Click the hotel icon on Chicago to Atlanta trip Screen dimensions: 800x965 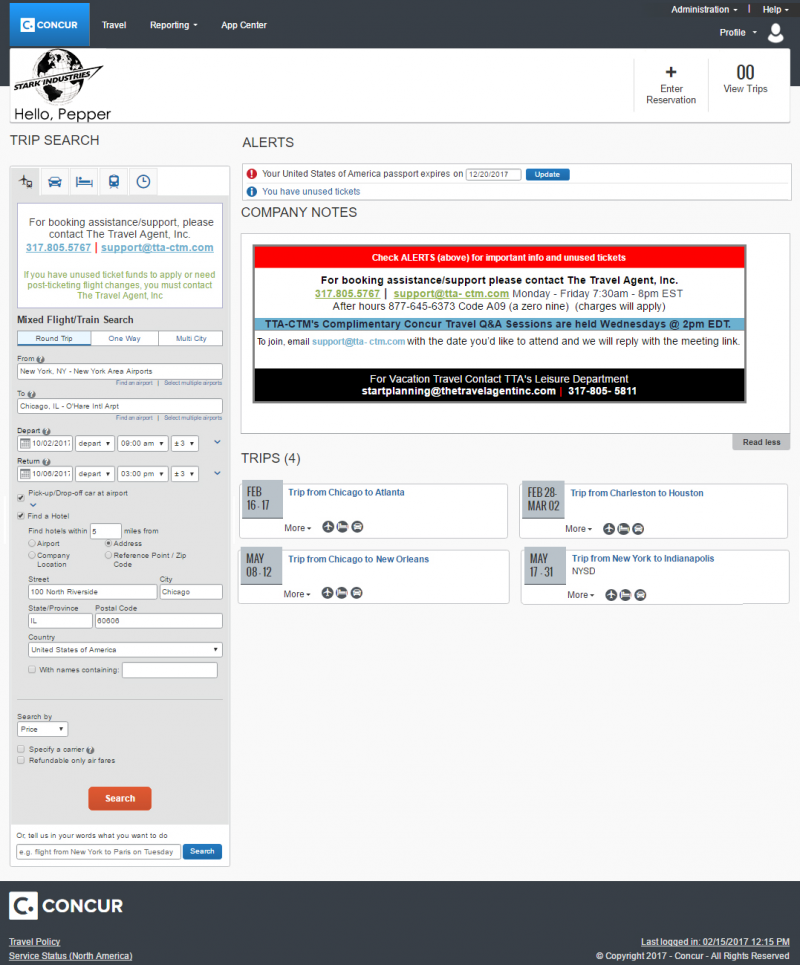(343, 527)
